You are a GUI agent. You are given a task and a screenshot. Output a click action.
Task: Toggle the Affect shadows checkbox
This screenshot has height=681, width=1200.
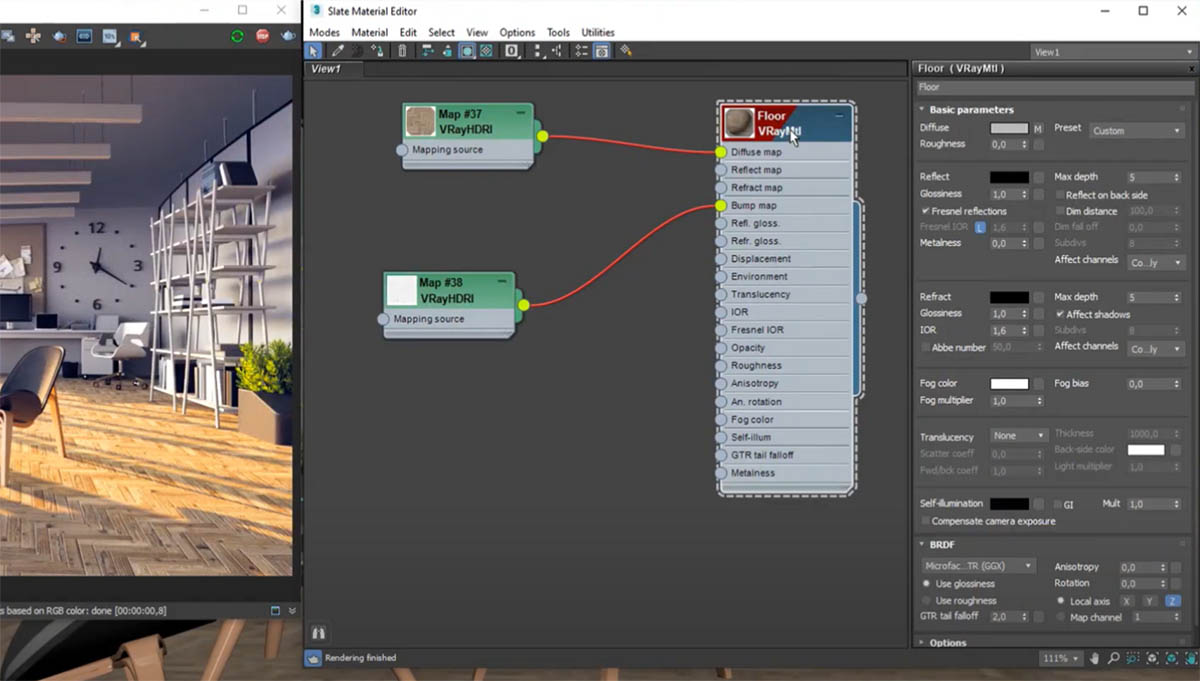pos(1060,314)
